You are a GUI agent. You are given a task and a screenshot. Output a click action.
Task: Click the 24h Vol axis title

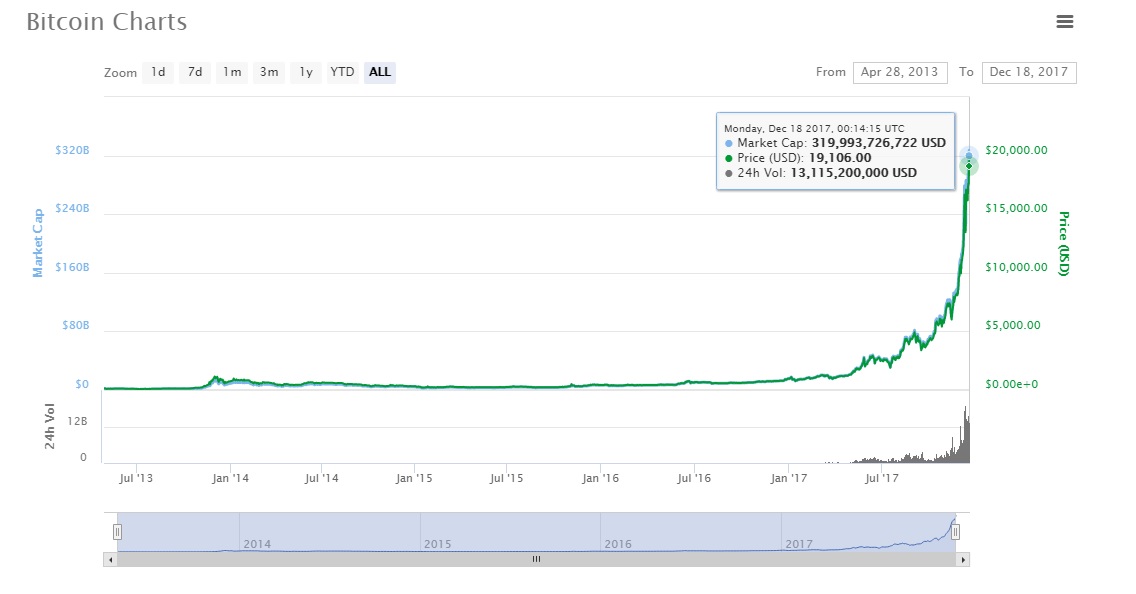click(50, 426)
